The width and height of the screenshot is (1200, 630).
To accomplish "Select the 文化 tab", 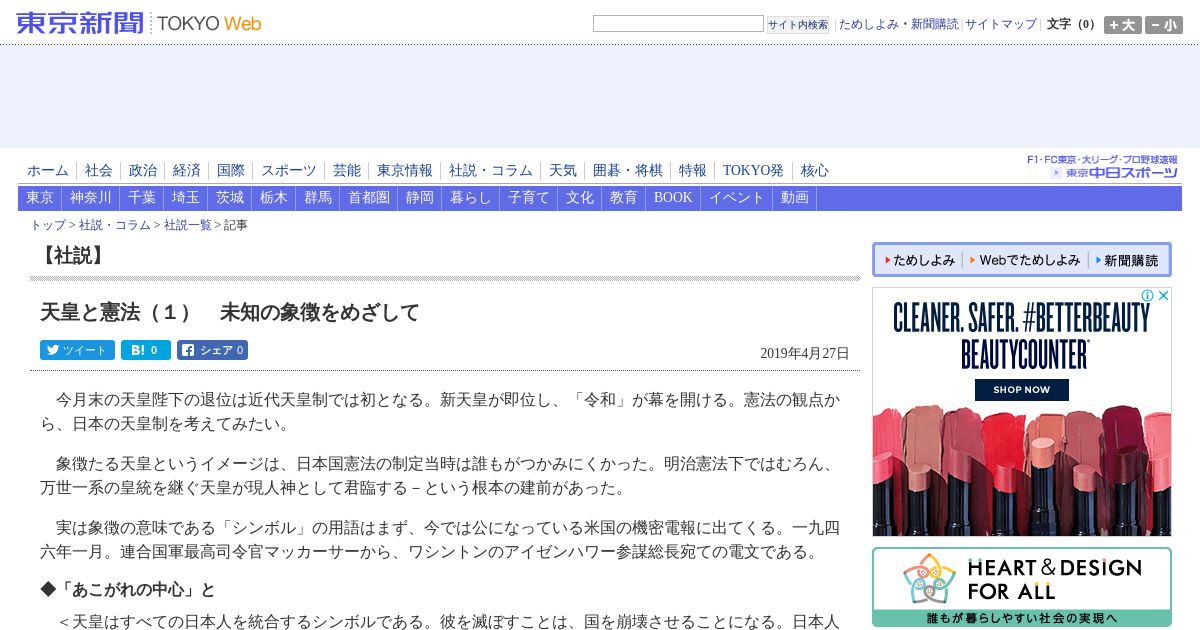I will tap(580, 198).
